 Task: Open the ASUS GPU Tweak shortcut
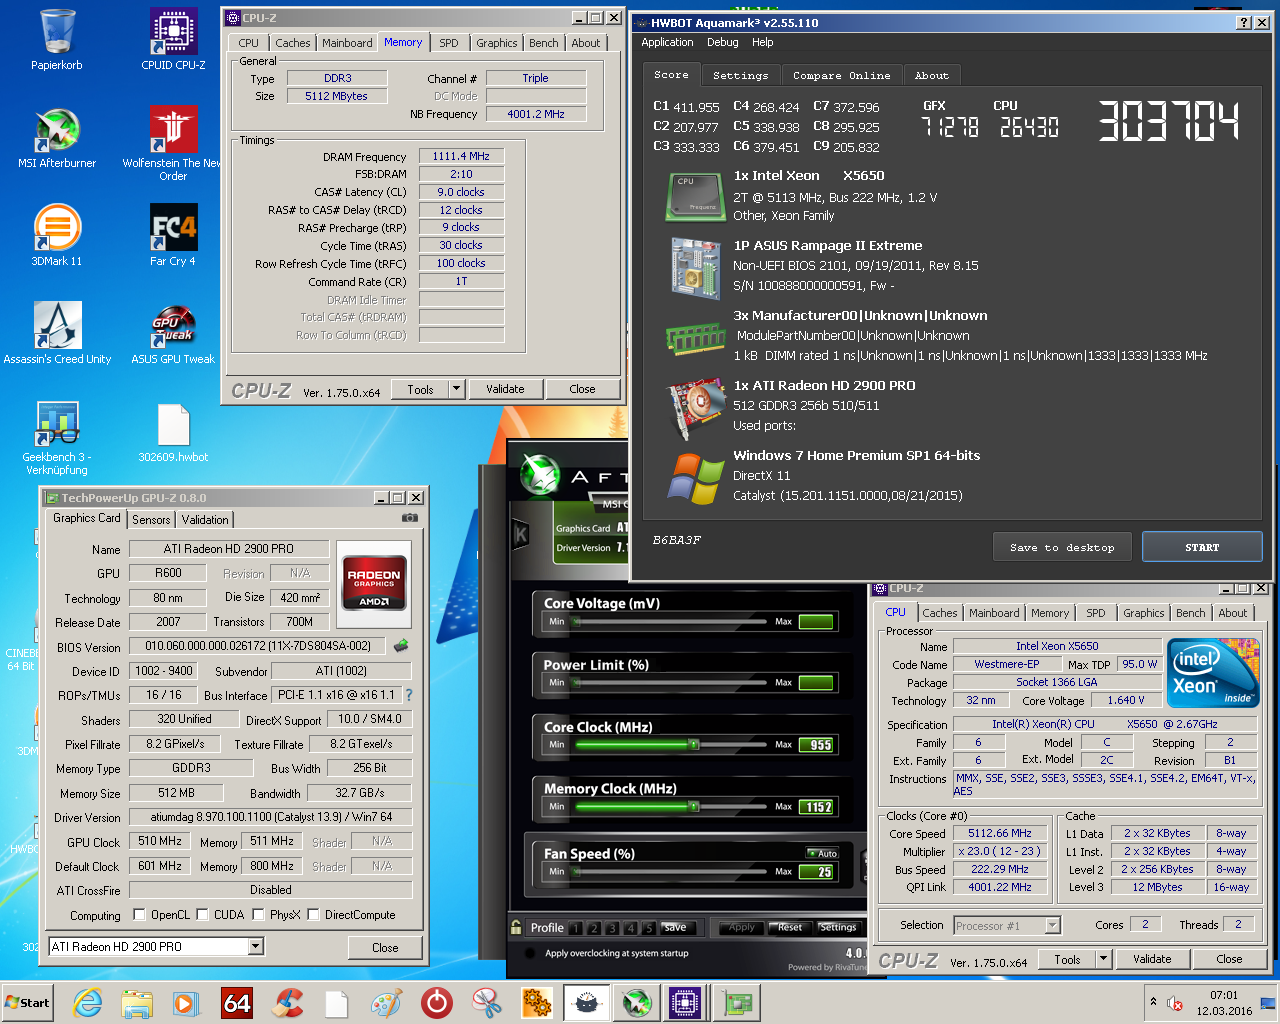[173, 334]
